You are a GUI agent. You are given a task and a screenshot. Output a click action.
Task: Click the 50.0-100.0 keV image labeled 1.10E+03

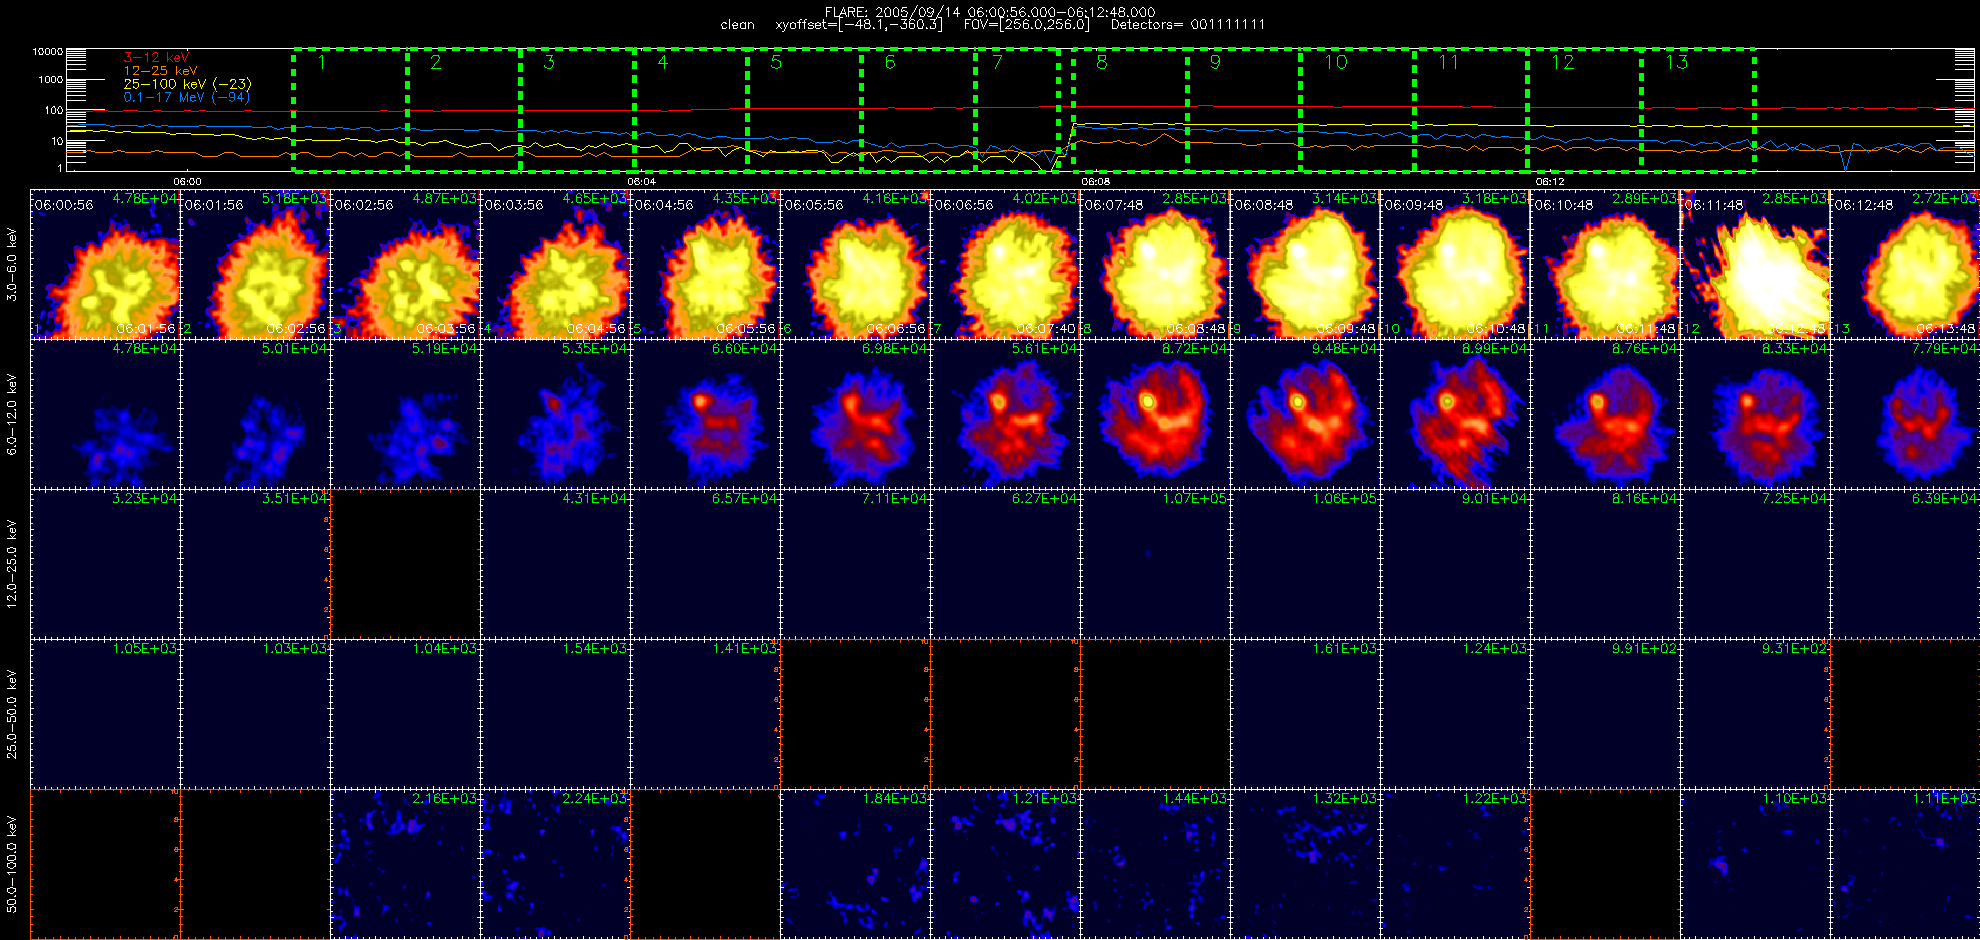tap(1756, 864)
